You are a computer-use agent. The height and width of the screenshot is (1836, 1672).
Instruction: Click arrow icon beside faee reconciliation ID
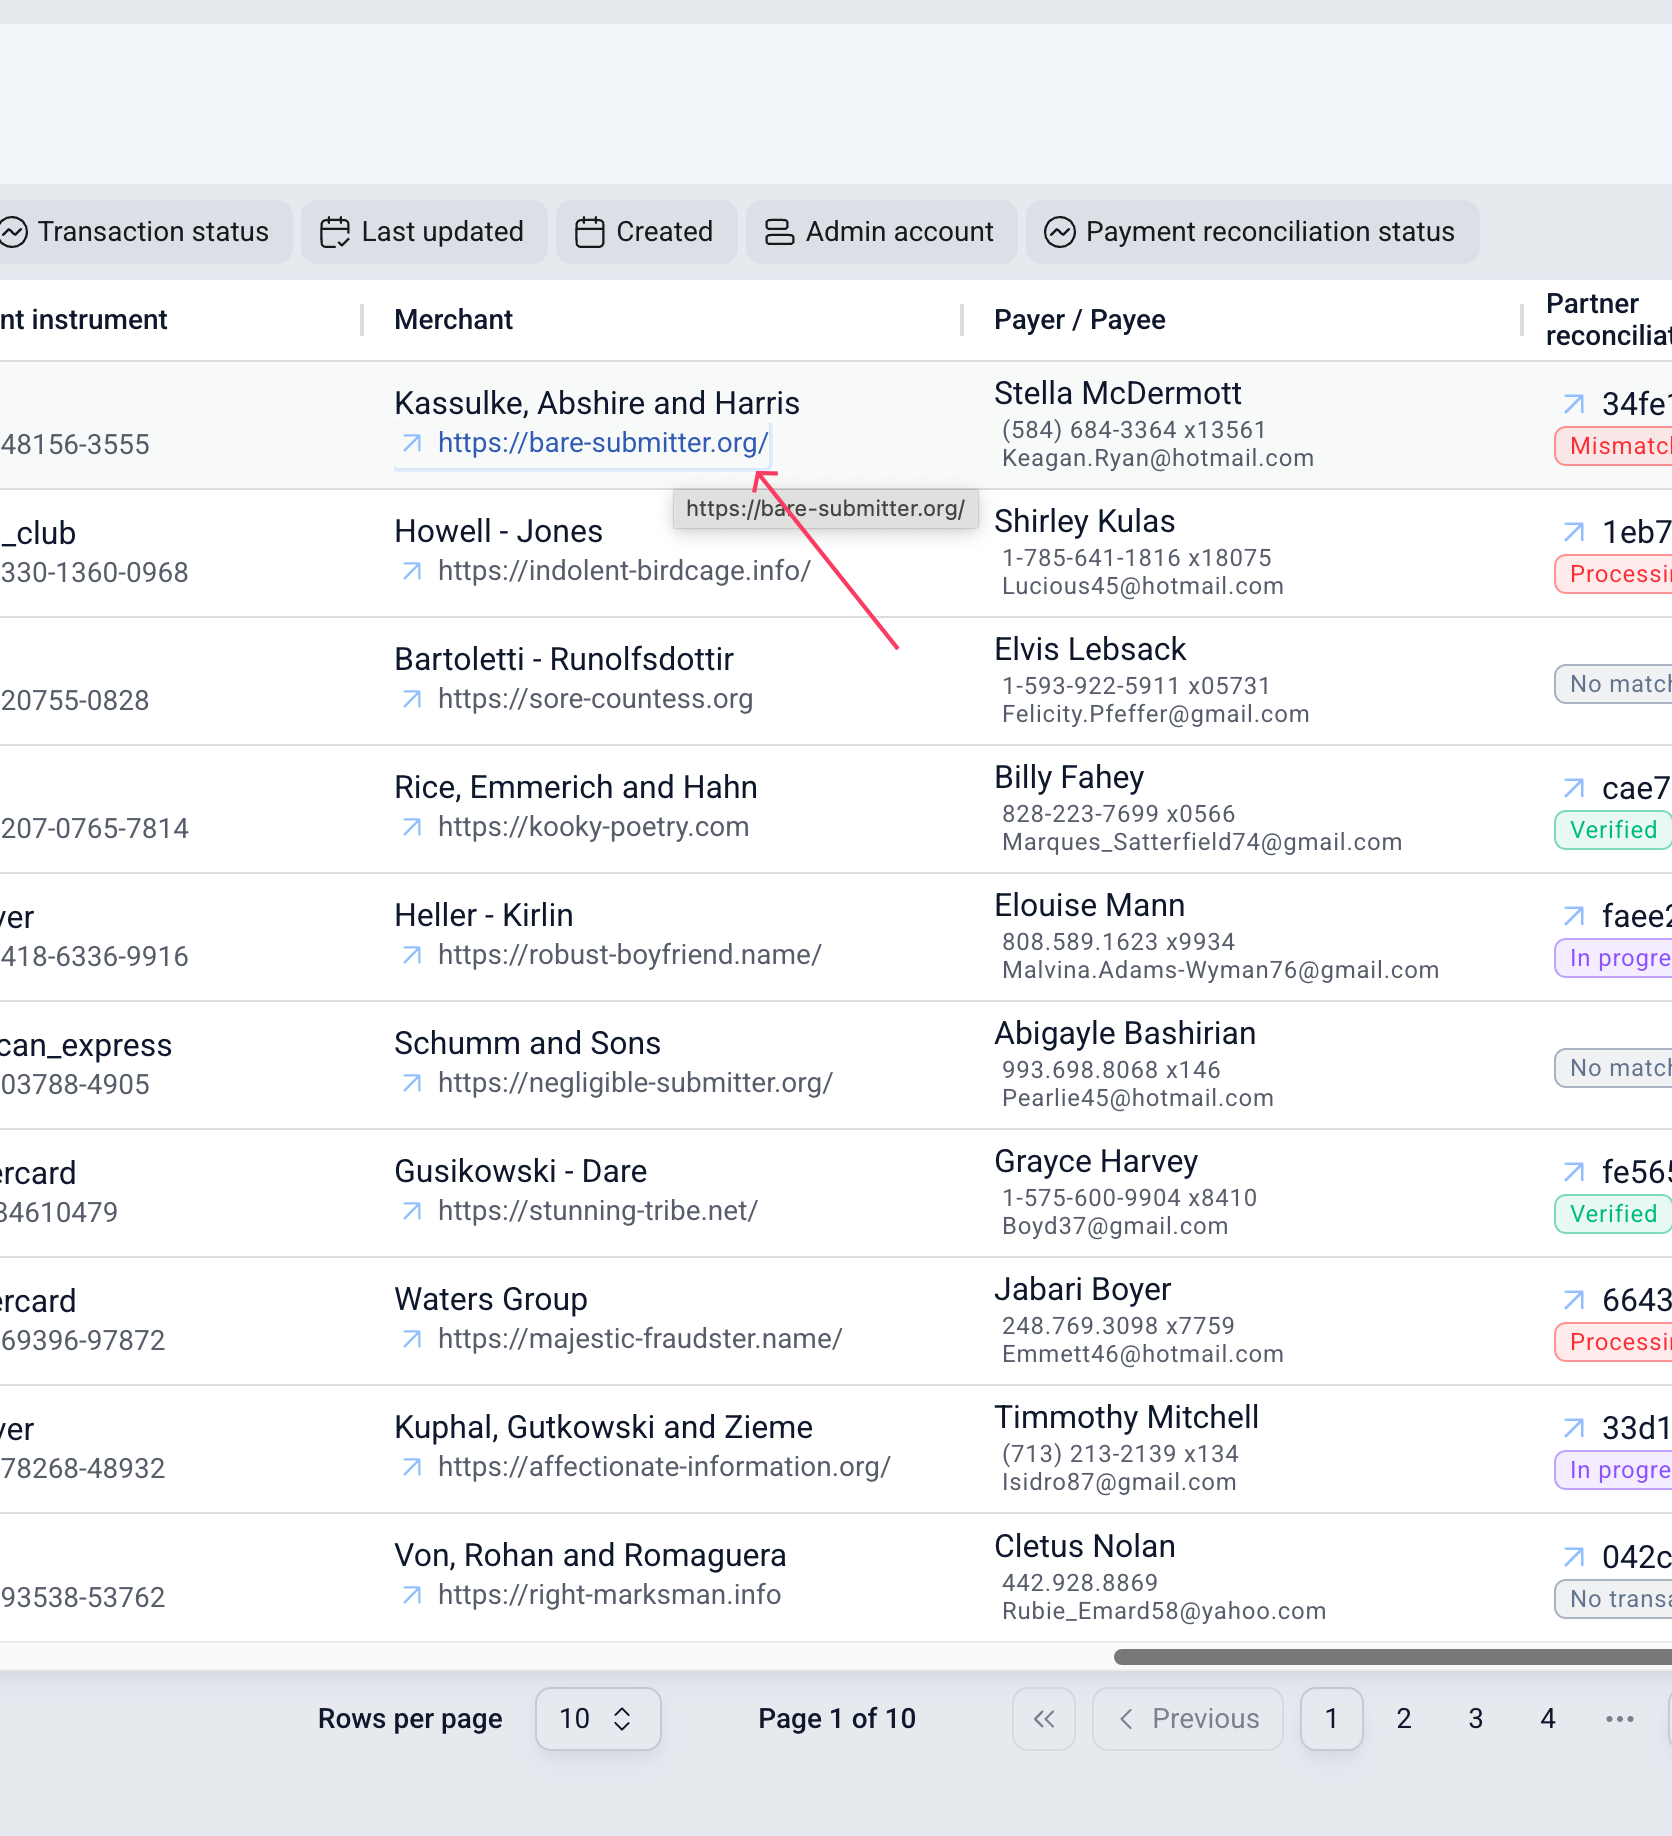tap(1574, 916)
